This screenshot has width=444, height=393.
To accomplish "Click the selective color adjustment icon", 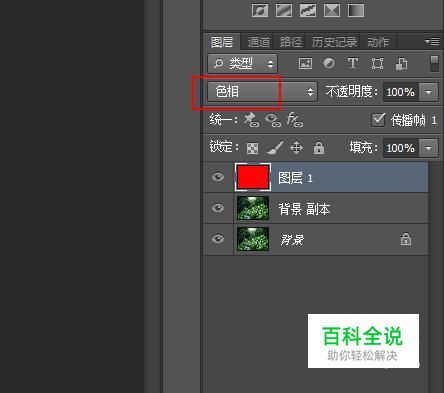I will point(332,11).
